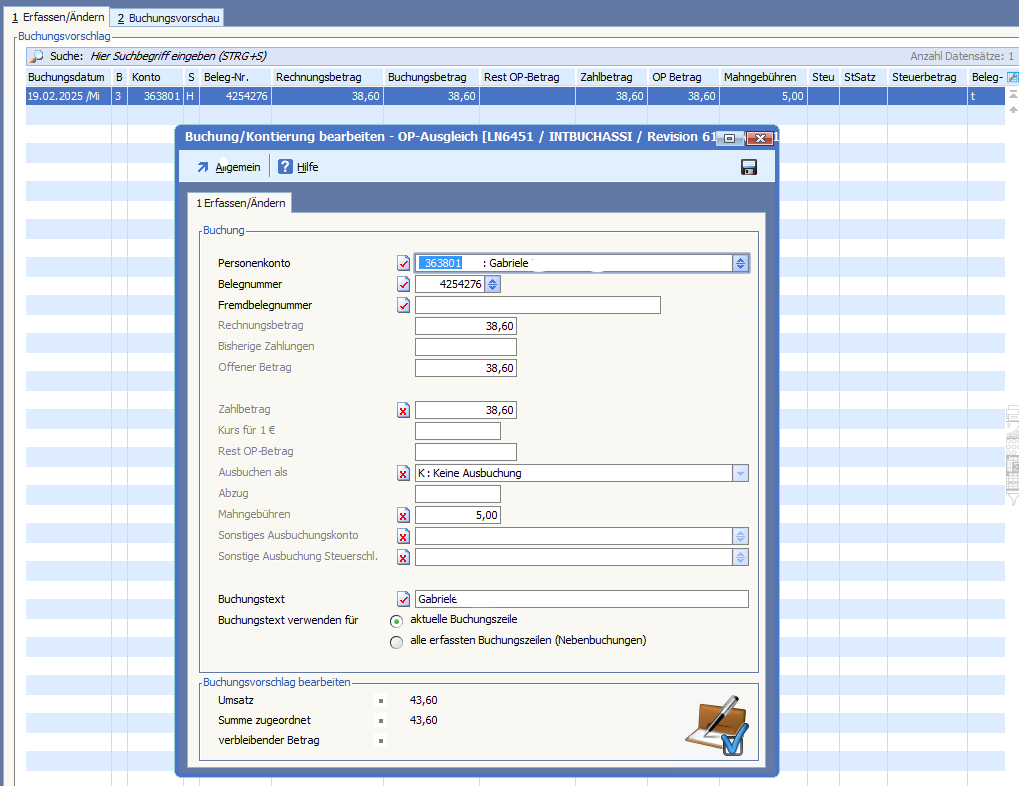Select 'alle erfassten Buchungszeilen' radio option
Screen dimensions: 1019x786
coord(396,641)
